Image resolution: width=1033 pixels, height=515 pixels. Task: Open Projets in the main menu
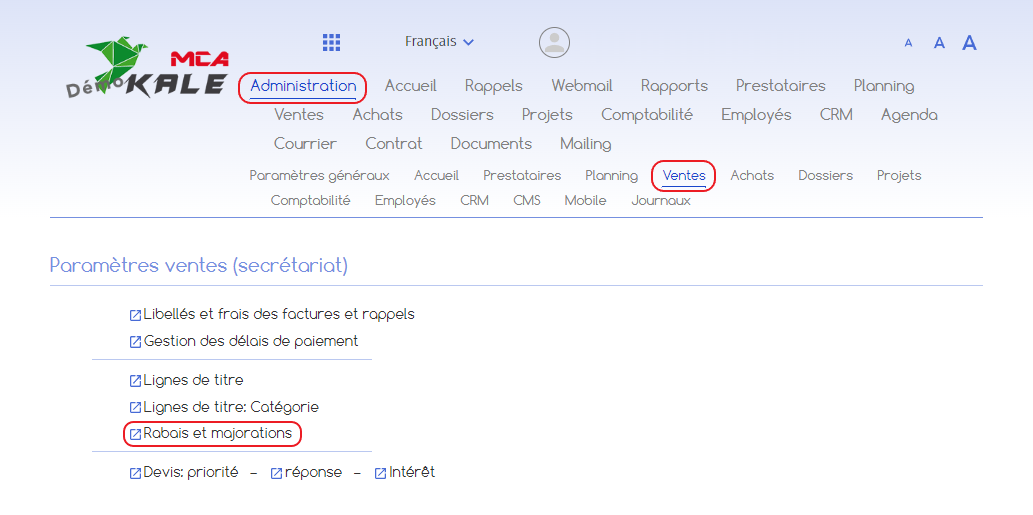[547, 115]
